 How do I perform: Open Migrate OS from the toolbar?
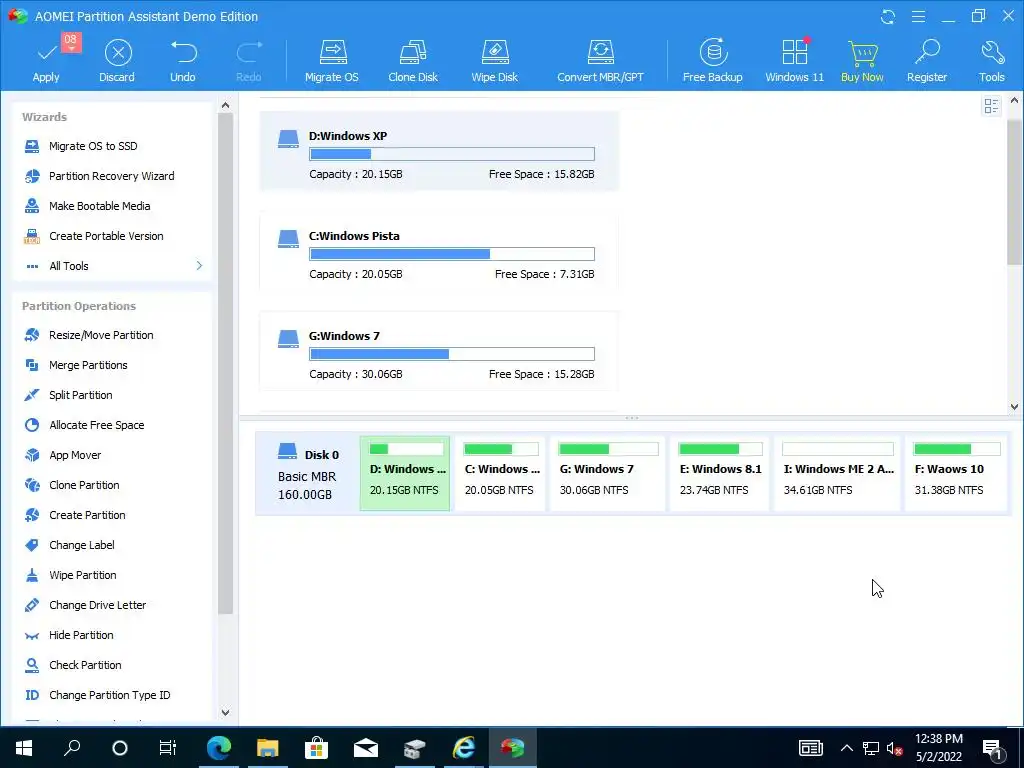(x=332, y=61)
